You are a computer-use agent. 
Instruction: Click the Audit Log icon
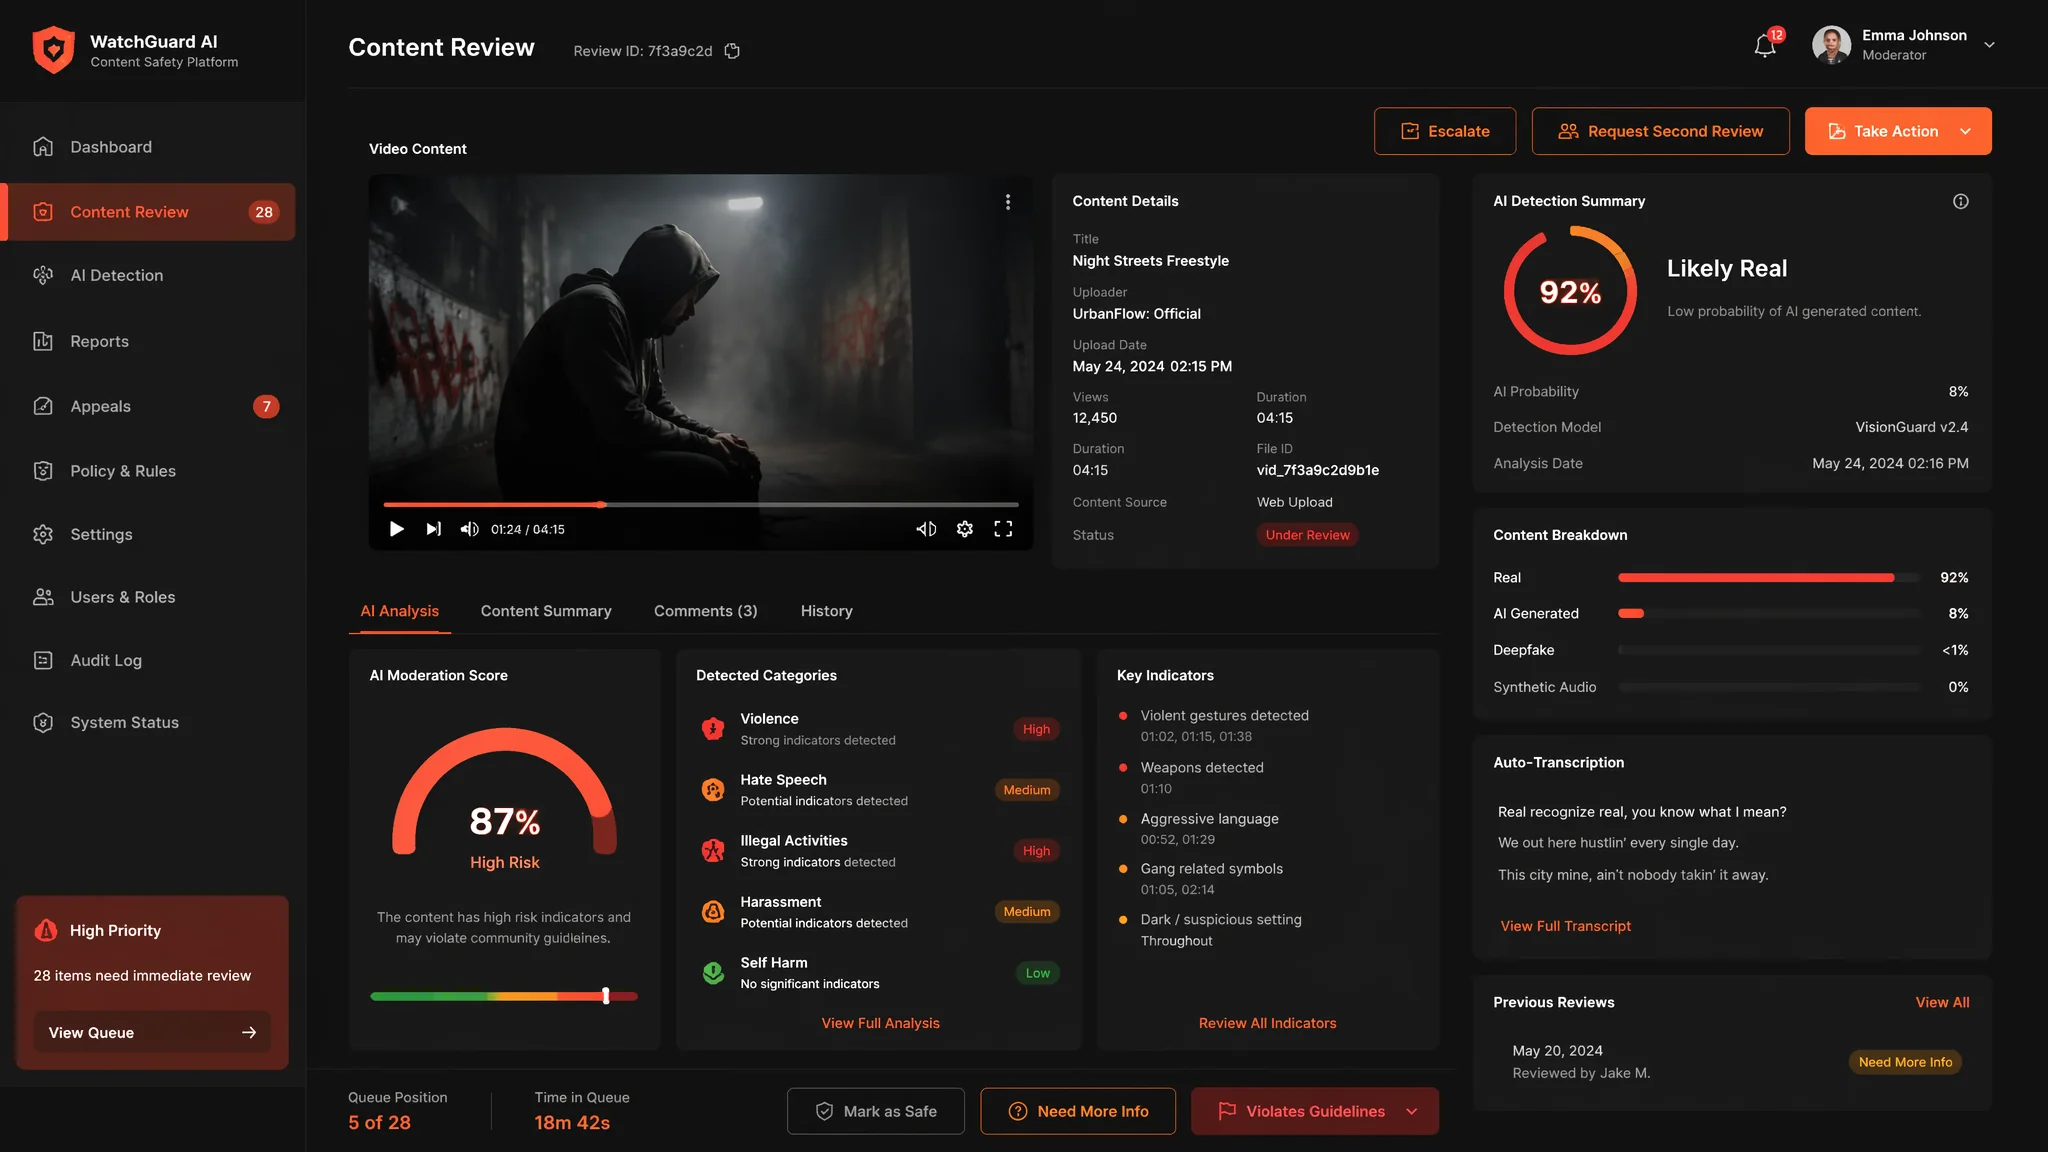43,660
